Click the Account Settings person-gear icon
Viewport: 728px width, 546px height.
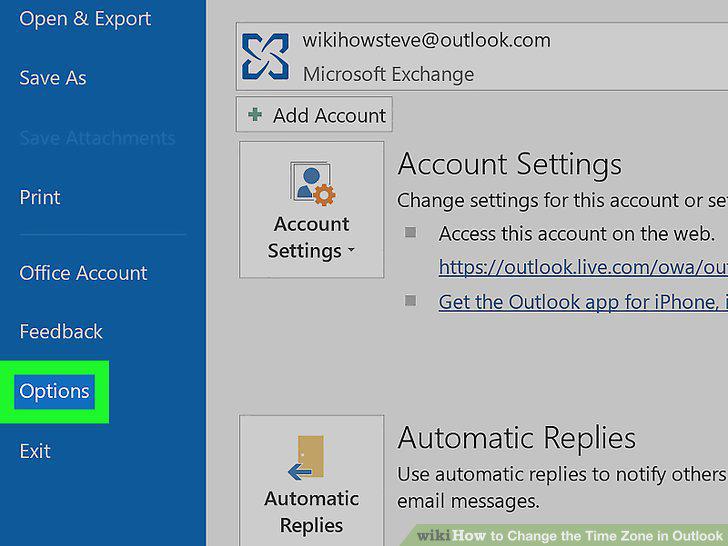[x=312, y=184]
